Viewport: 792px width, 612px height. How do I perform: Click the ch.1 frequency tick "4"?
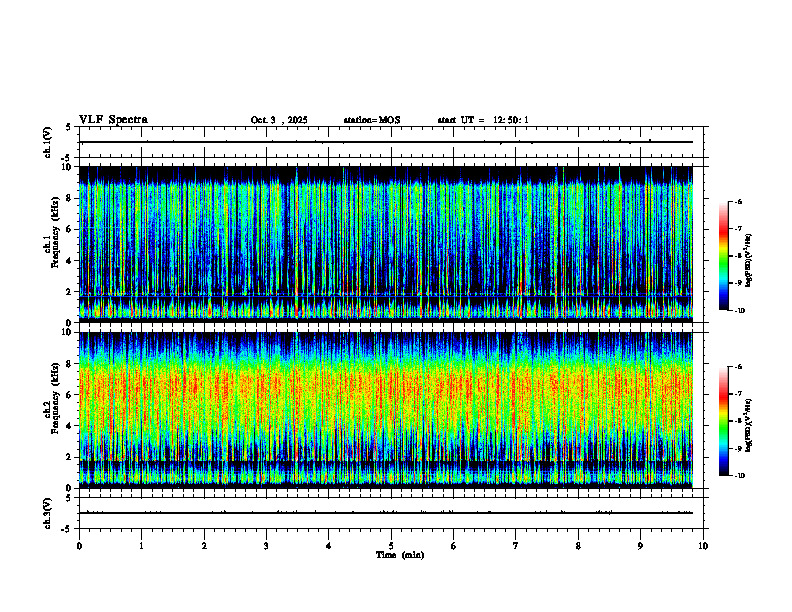[x=71, y=261]
